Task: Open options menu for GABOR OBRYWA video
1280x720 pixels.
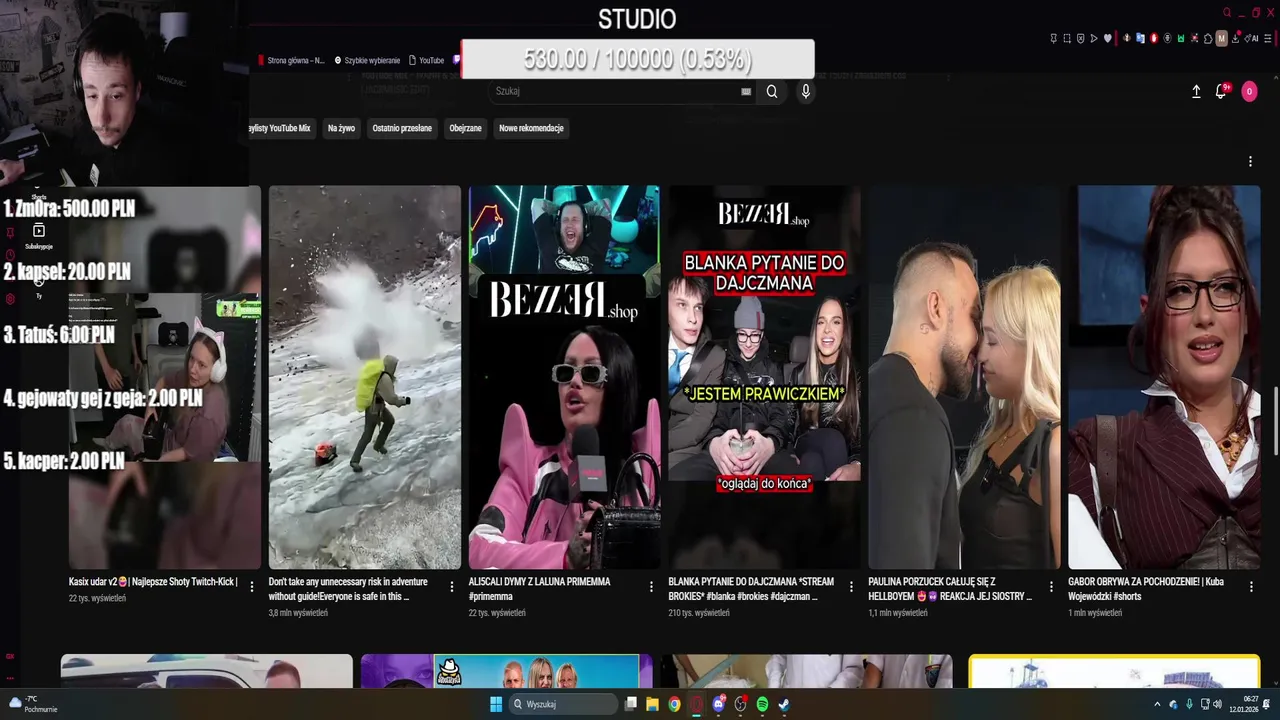Action: (1250, 587)
